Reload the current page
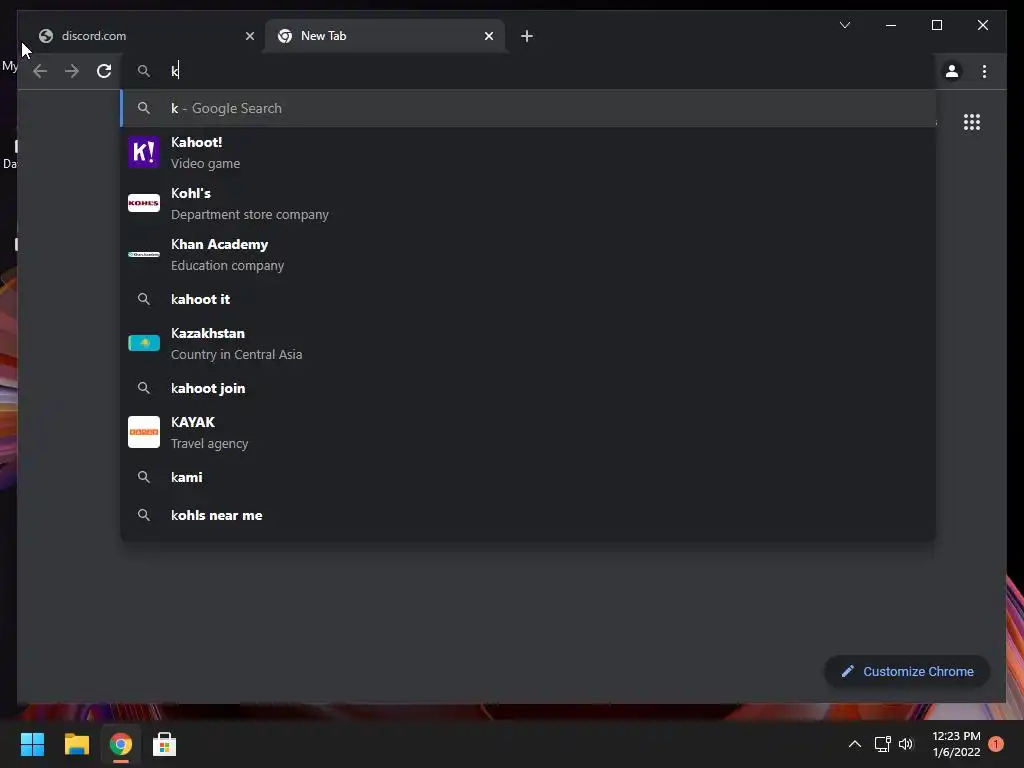Screen dimensions: 1024x768 pos(104,71)
